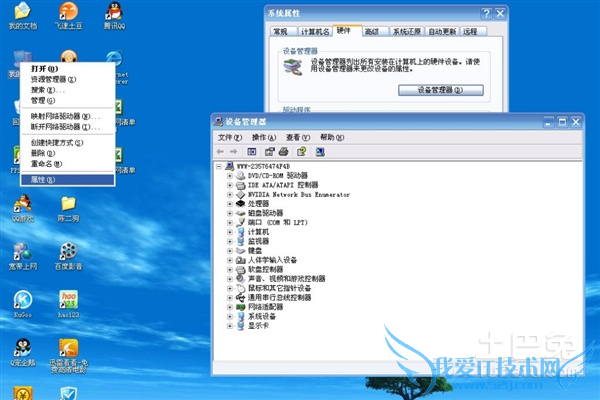600x400 pixels.
Task: Open the 文件(F) menu in Device Manager
Action: click(230, 137)
